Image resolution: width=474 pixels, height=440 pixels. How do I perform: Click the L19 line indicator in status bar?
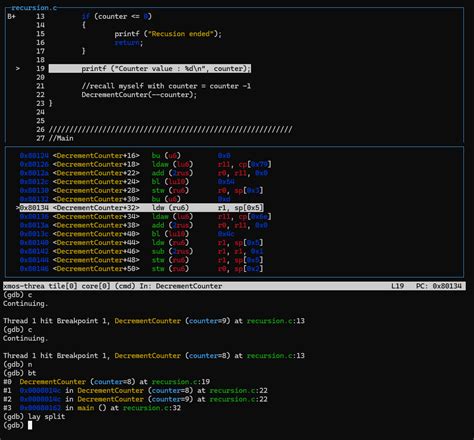[x=397, y=286]
